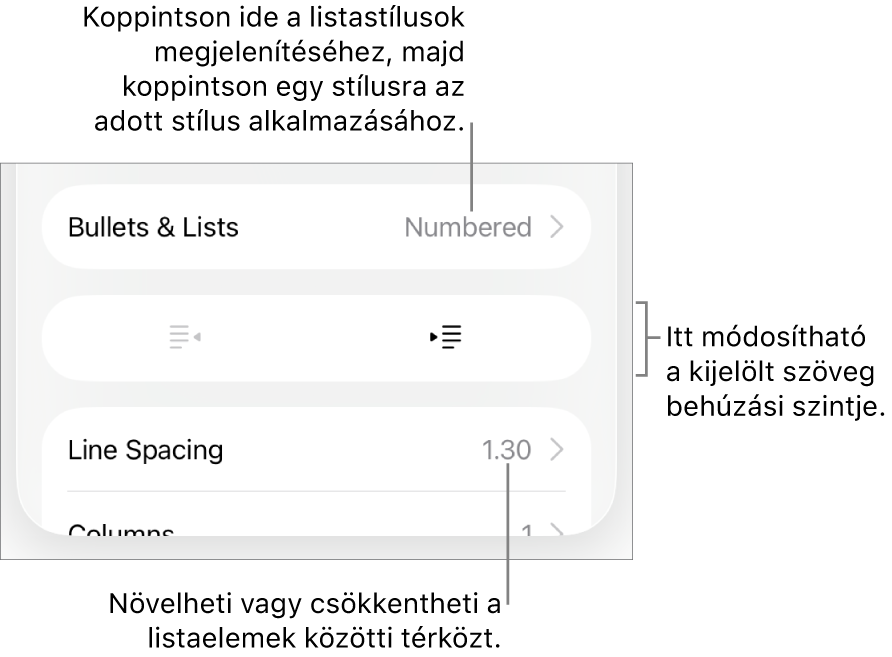Click the 1.30 line spacing value
Image resolution: width=892 pixels, height=657 pixels.
click(506, 450)
